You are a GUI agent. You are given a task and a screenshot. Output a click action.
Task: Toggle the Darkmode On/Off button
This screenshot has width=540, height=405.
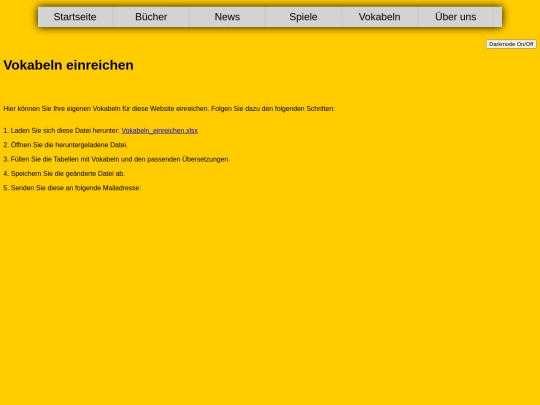click(x=511, y=44)
